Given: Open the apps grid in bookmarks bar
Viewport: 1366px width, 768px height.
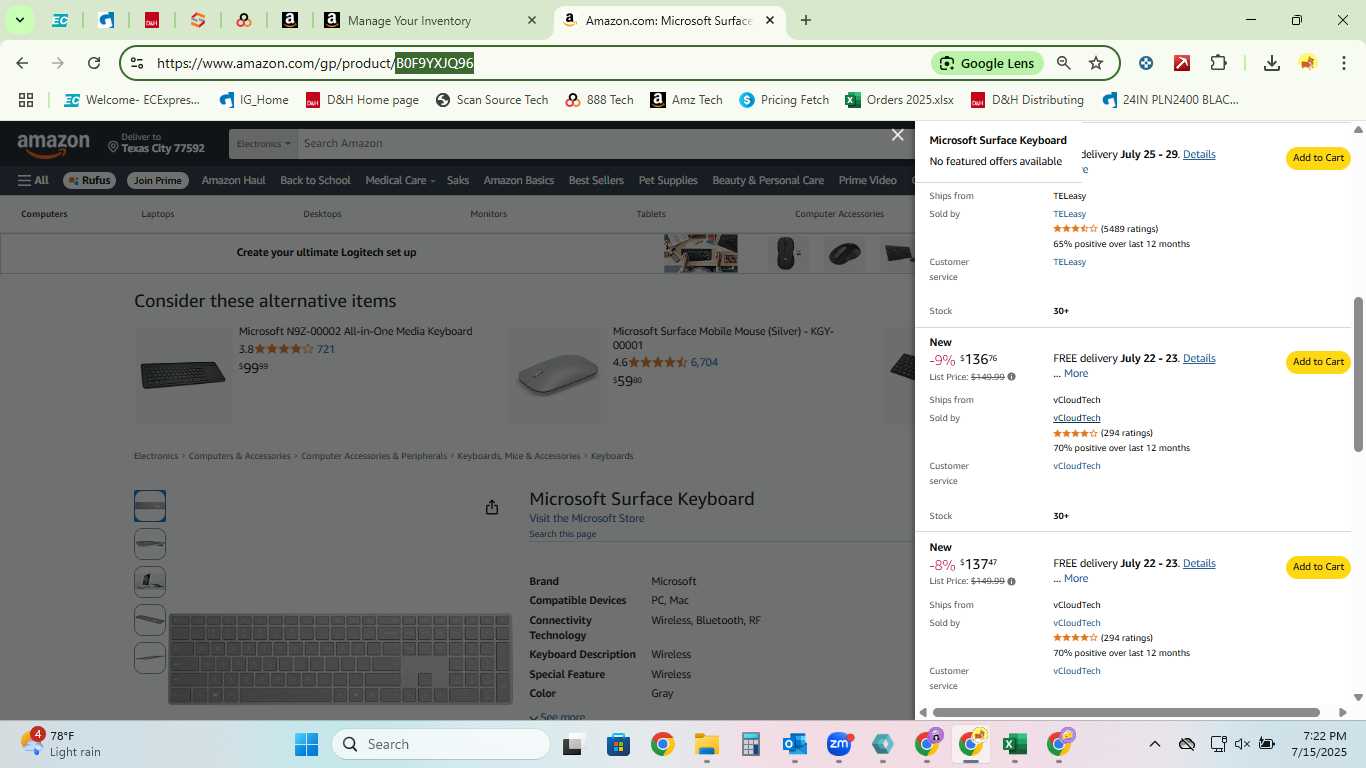Looking at the screenshot, I should tap(26, 100).
